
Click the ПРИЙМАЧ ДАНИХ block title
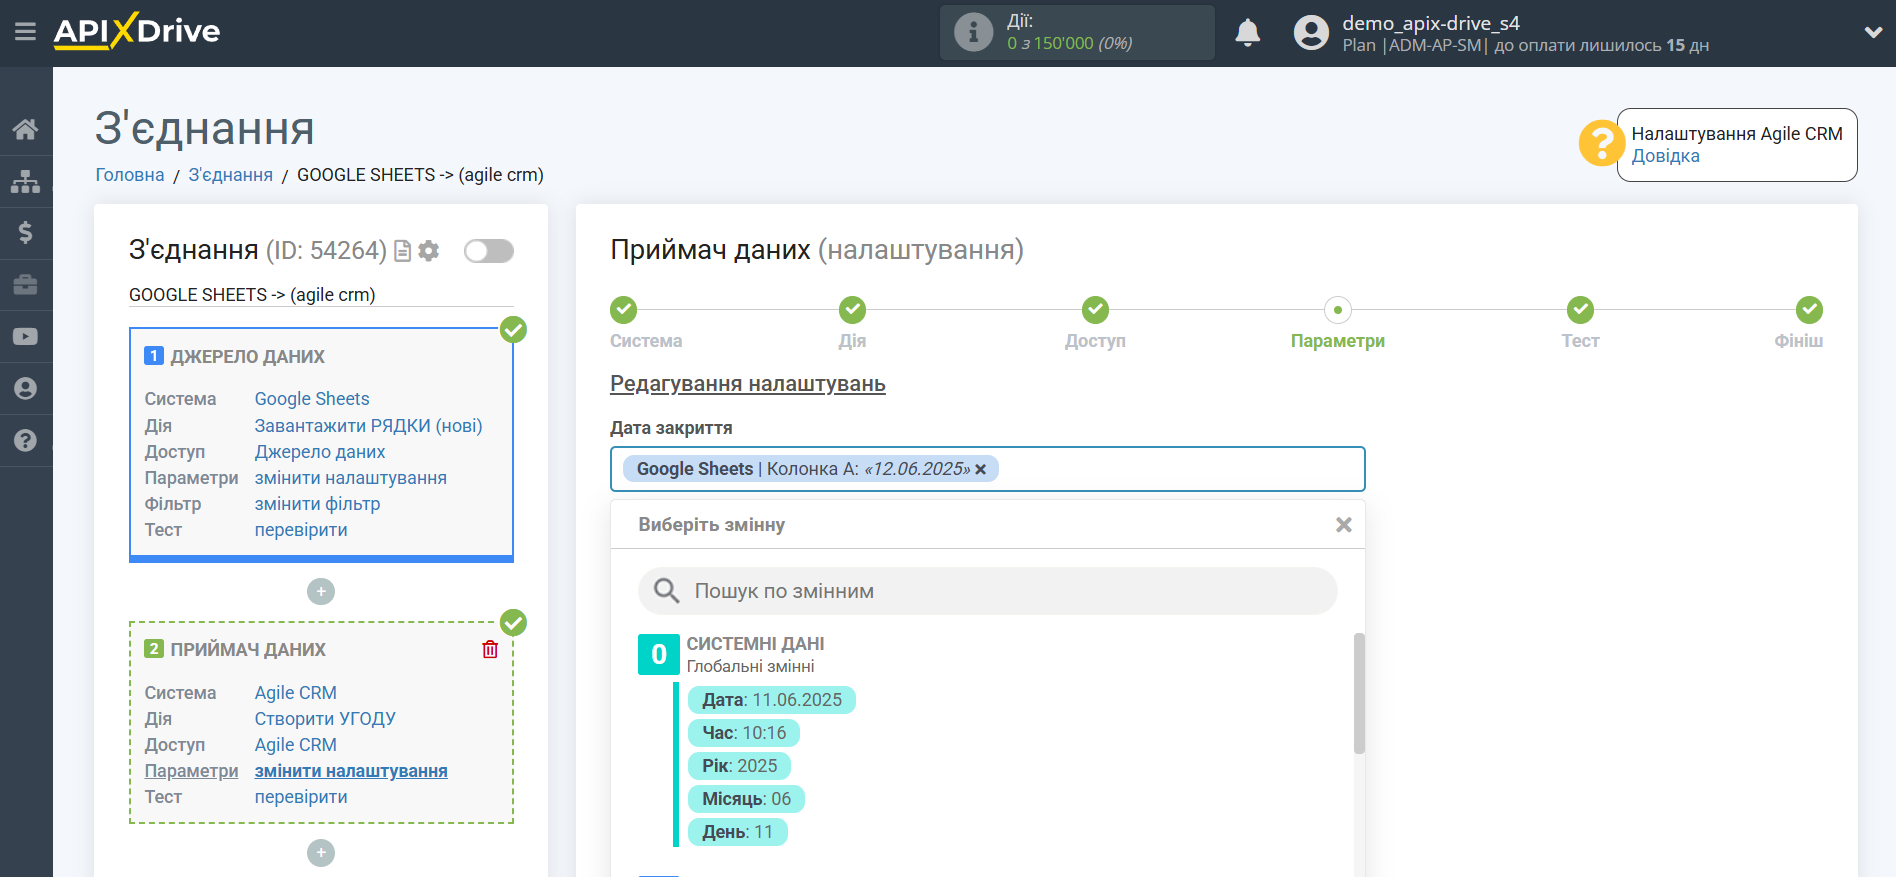(x=248, y=650)
